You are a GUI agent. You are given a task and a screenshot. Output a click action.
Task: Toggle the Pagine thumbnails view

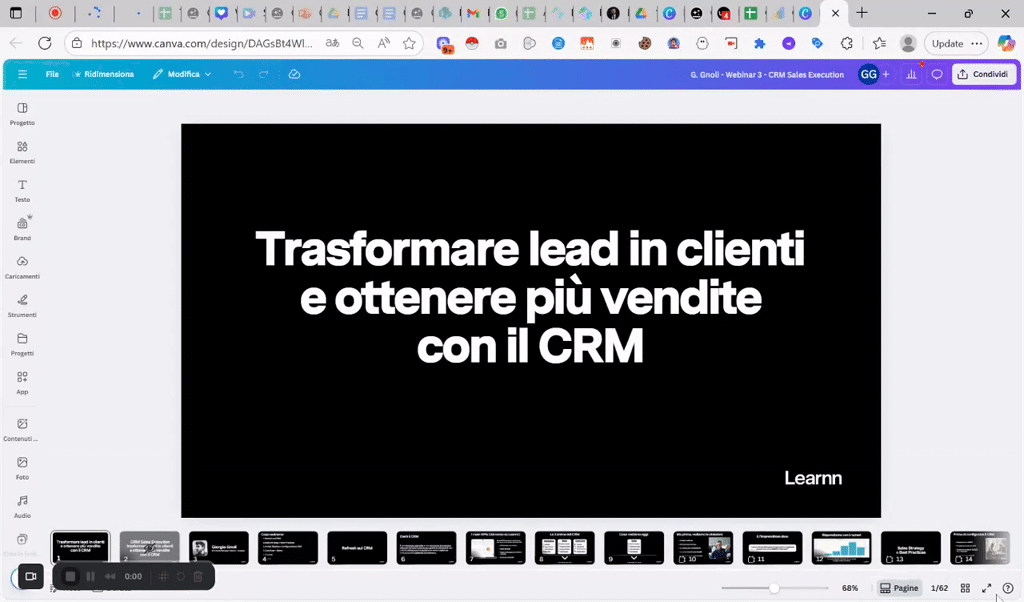pos(899,588)
